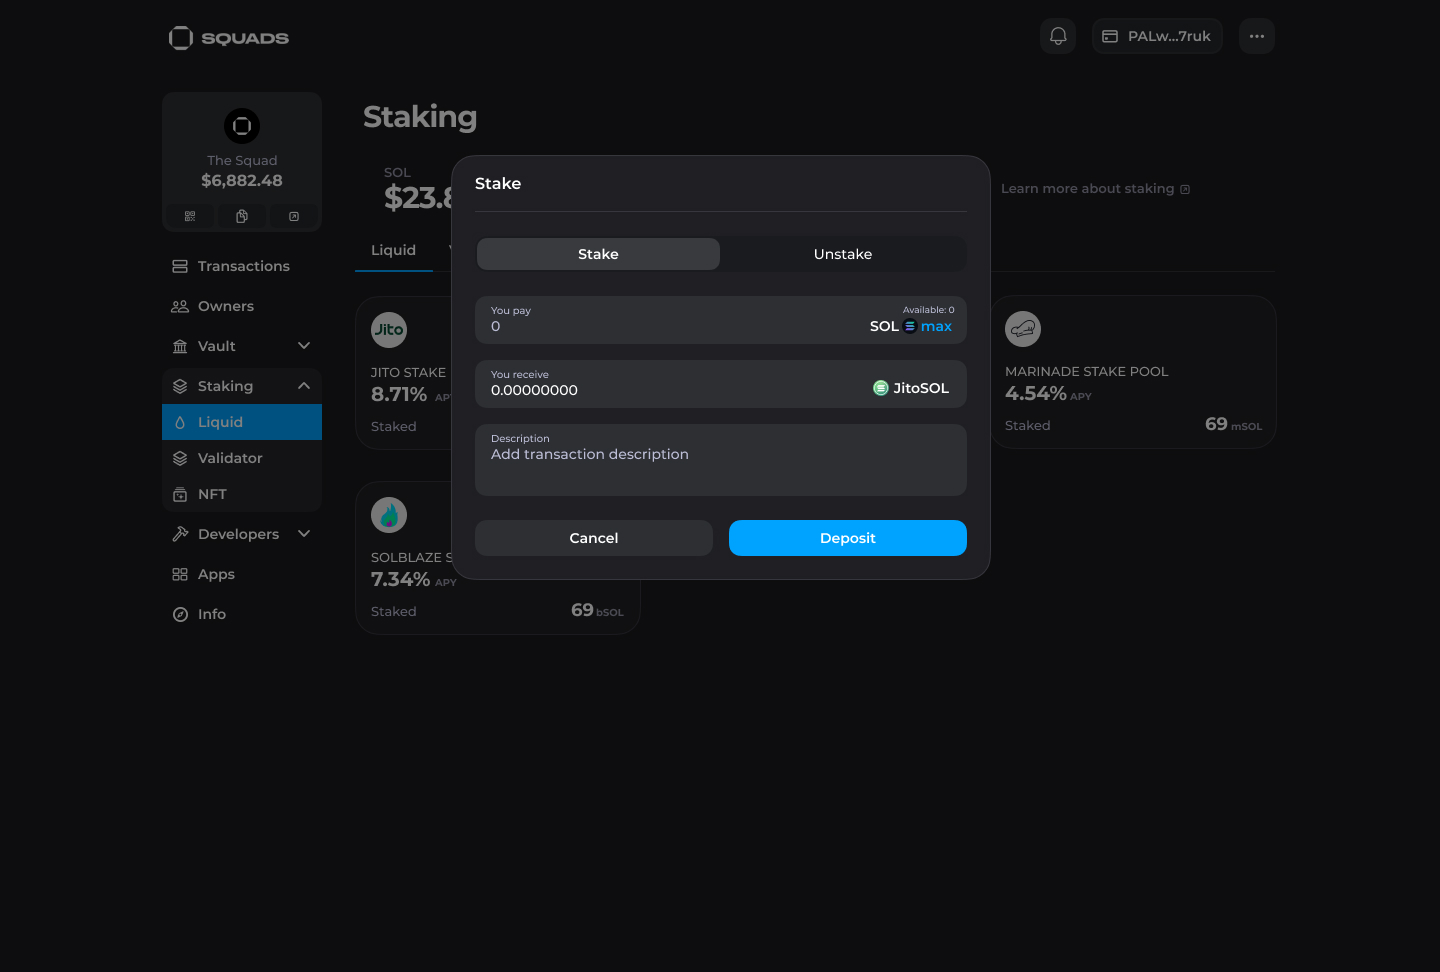
Task: Click the SolBlaze flame icon
Action: [x=389, y=515]
